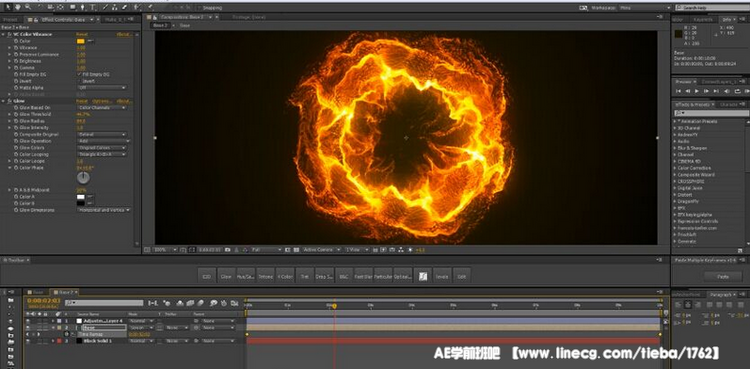Click the Paste button in keyframes panel
Image resolution: width=750 pixels, height=369 pixels.
pos(723,277)
